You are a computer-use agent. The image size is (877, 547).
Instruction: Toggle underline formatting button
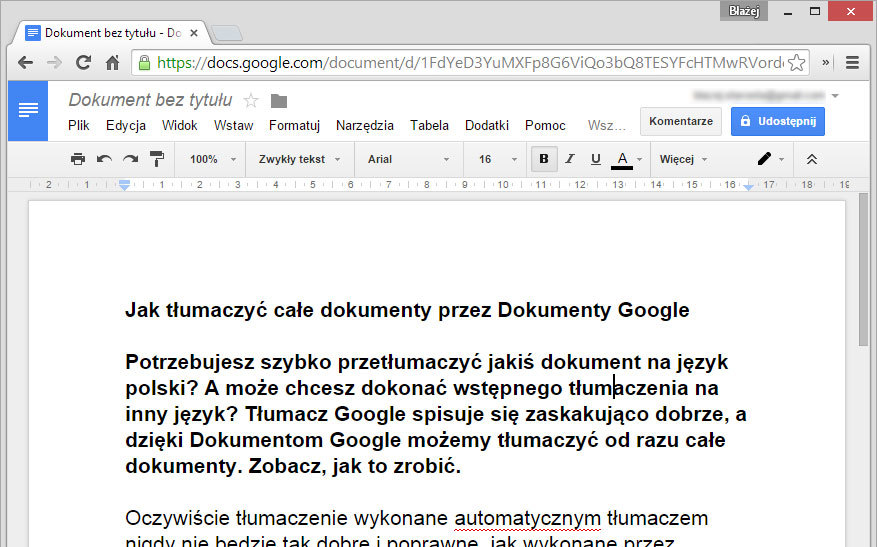tap(596, 159)
